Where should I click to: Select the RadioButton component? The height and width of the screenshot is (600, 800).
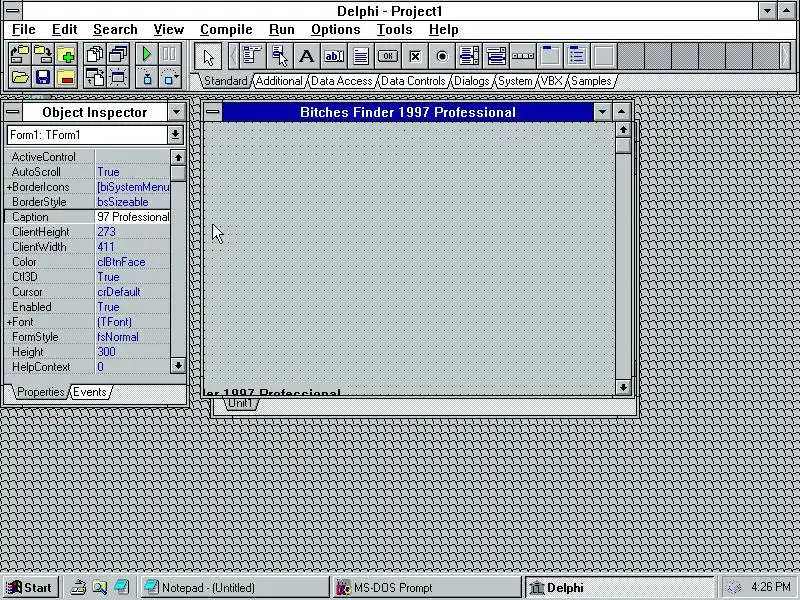pos(442,56)
